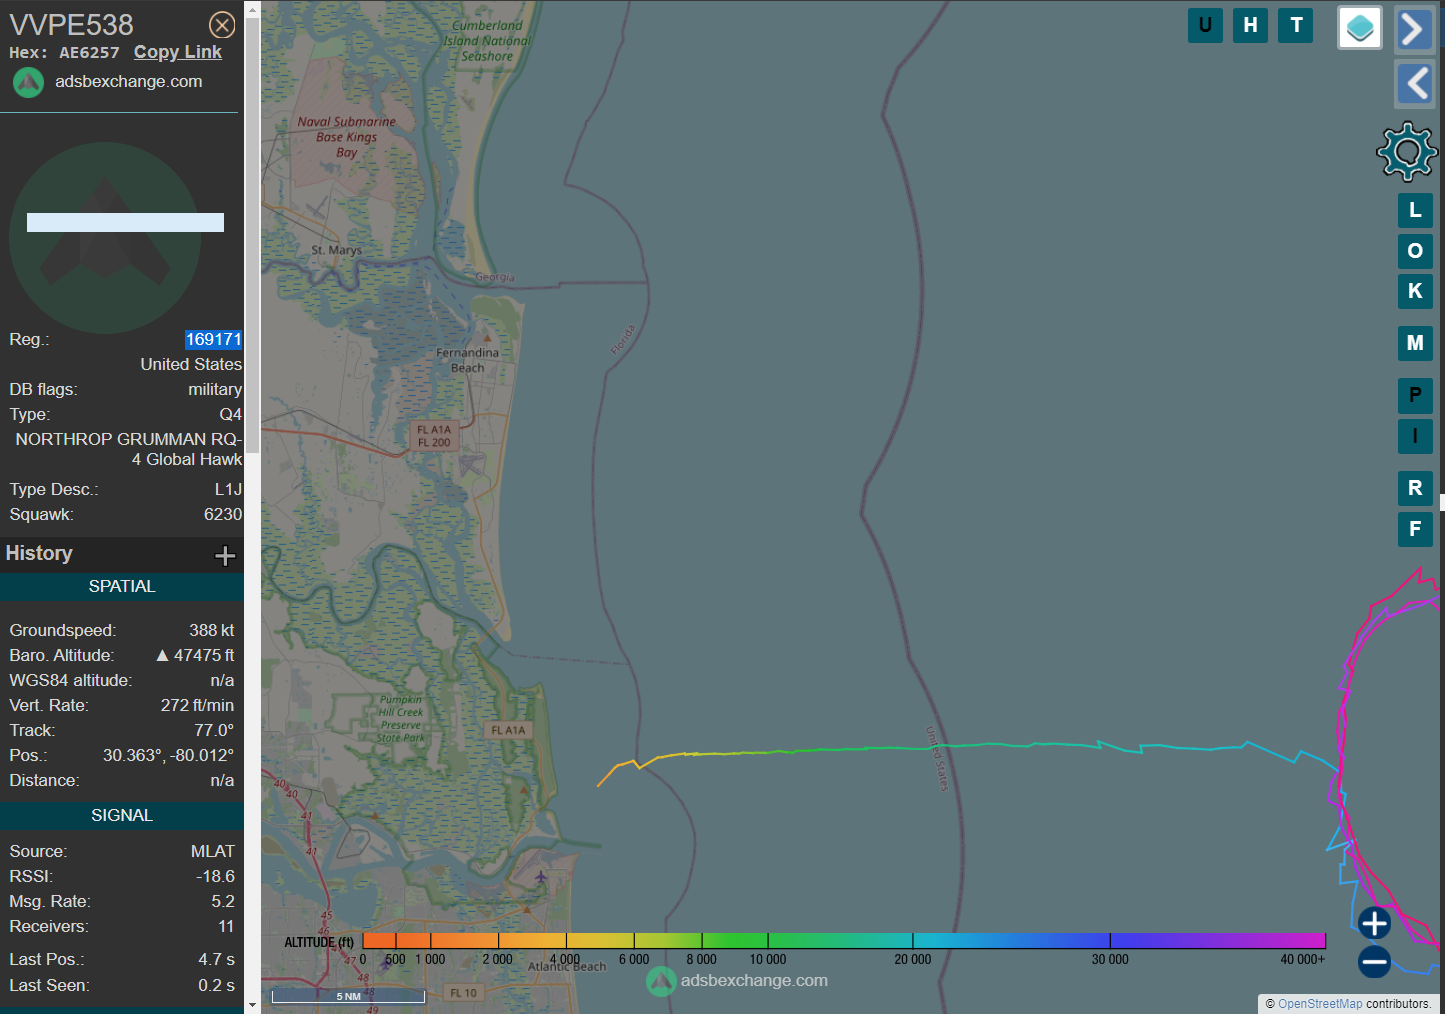1445x1014 pixels.
Task: Click the altitude color legend bar
Action: [x=844, y=940]
